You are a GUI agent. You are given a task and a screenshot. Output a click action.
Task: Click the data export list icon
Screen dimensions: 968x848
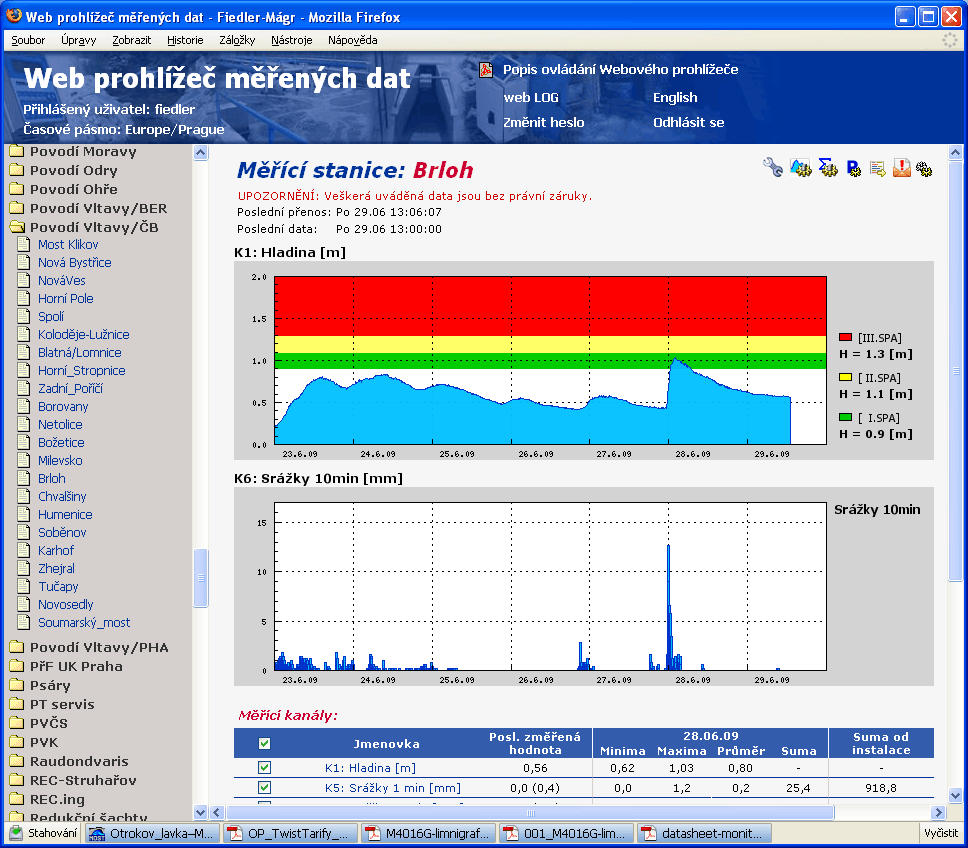877,168
